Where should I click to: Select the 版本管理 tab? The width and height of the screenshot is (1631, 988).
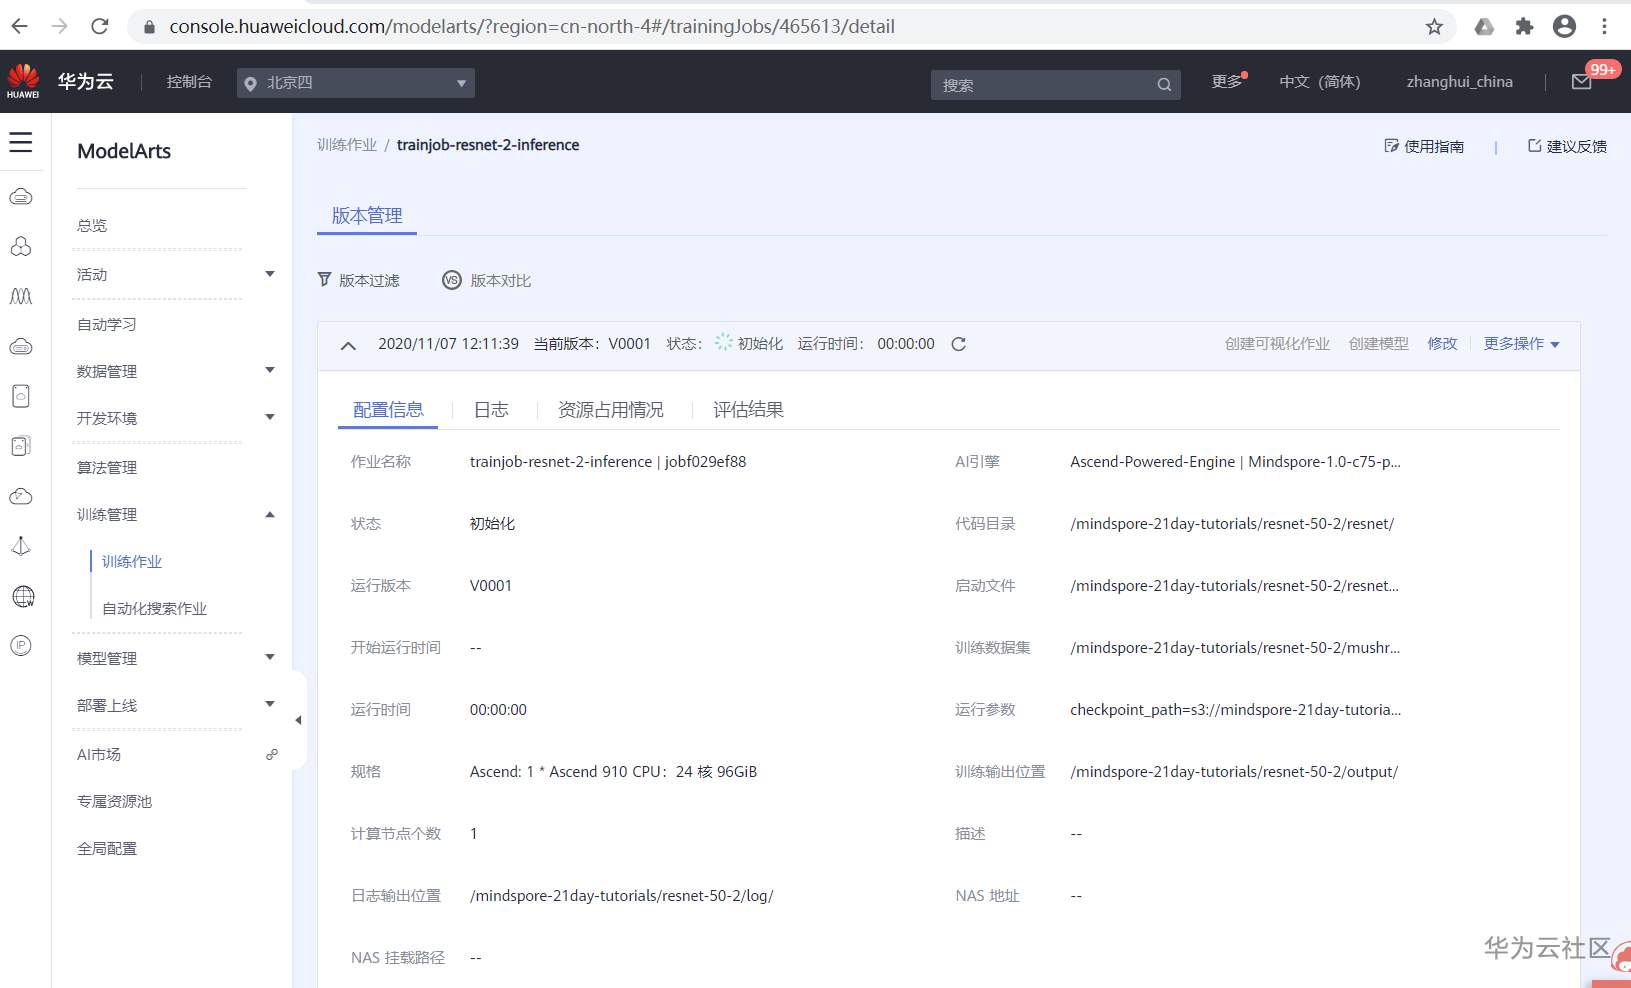tap(367, 216)
